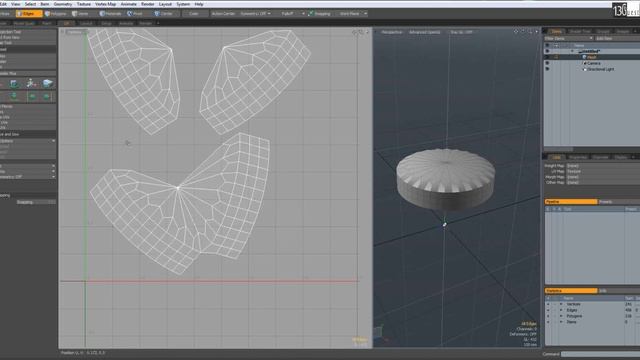Click the blue monitor icon in the tool row
640x360 pixels.
tap(14, 84)
